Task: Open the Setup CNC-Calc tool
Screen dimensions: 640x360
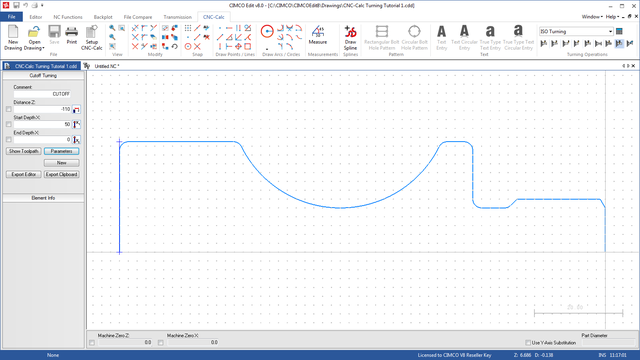Action: tap(91, 37)
